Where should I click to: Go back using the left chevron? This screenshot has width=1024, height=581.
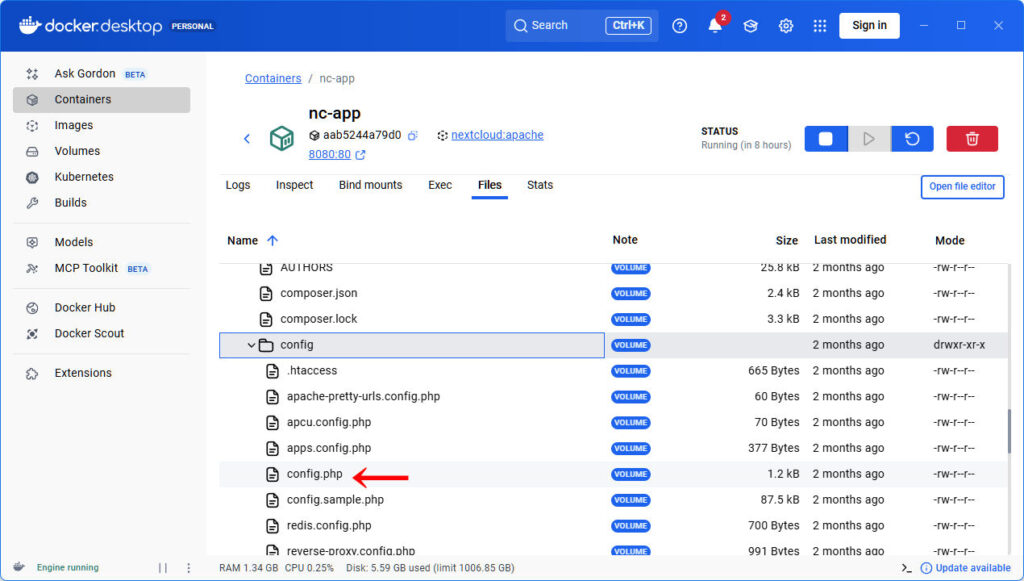point(247,139)
